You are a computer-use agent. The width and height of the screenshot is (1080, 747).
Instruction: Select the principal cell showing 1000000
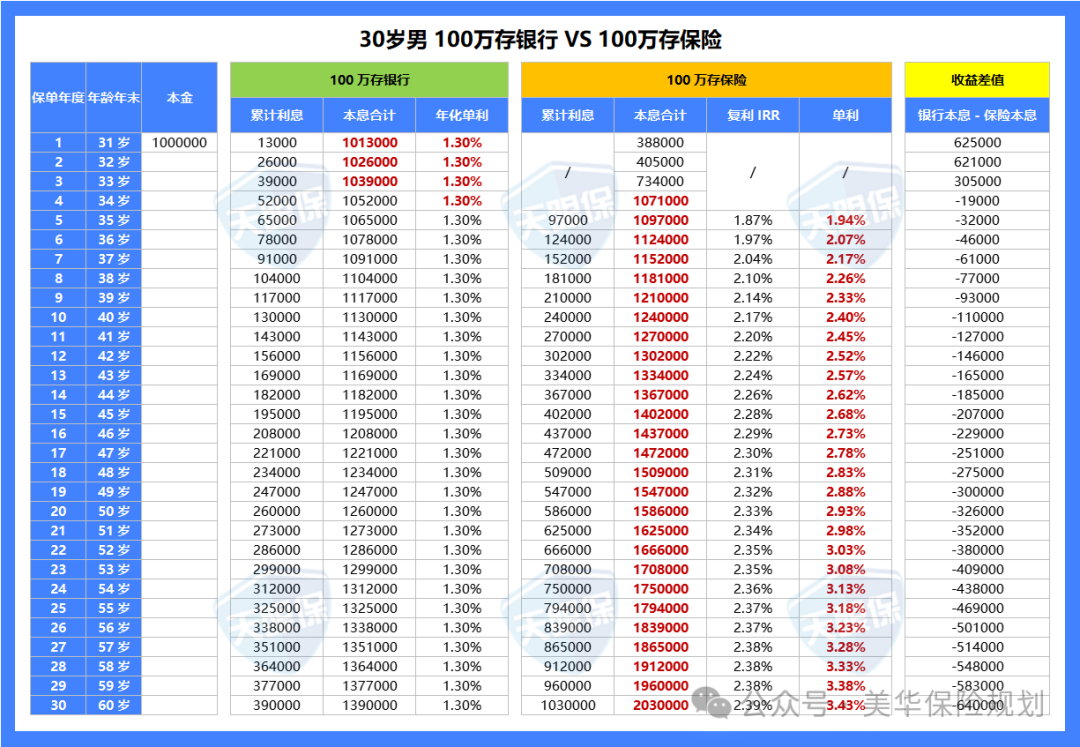(179, 143)
